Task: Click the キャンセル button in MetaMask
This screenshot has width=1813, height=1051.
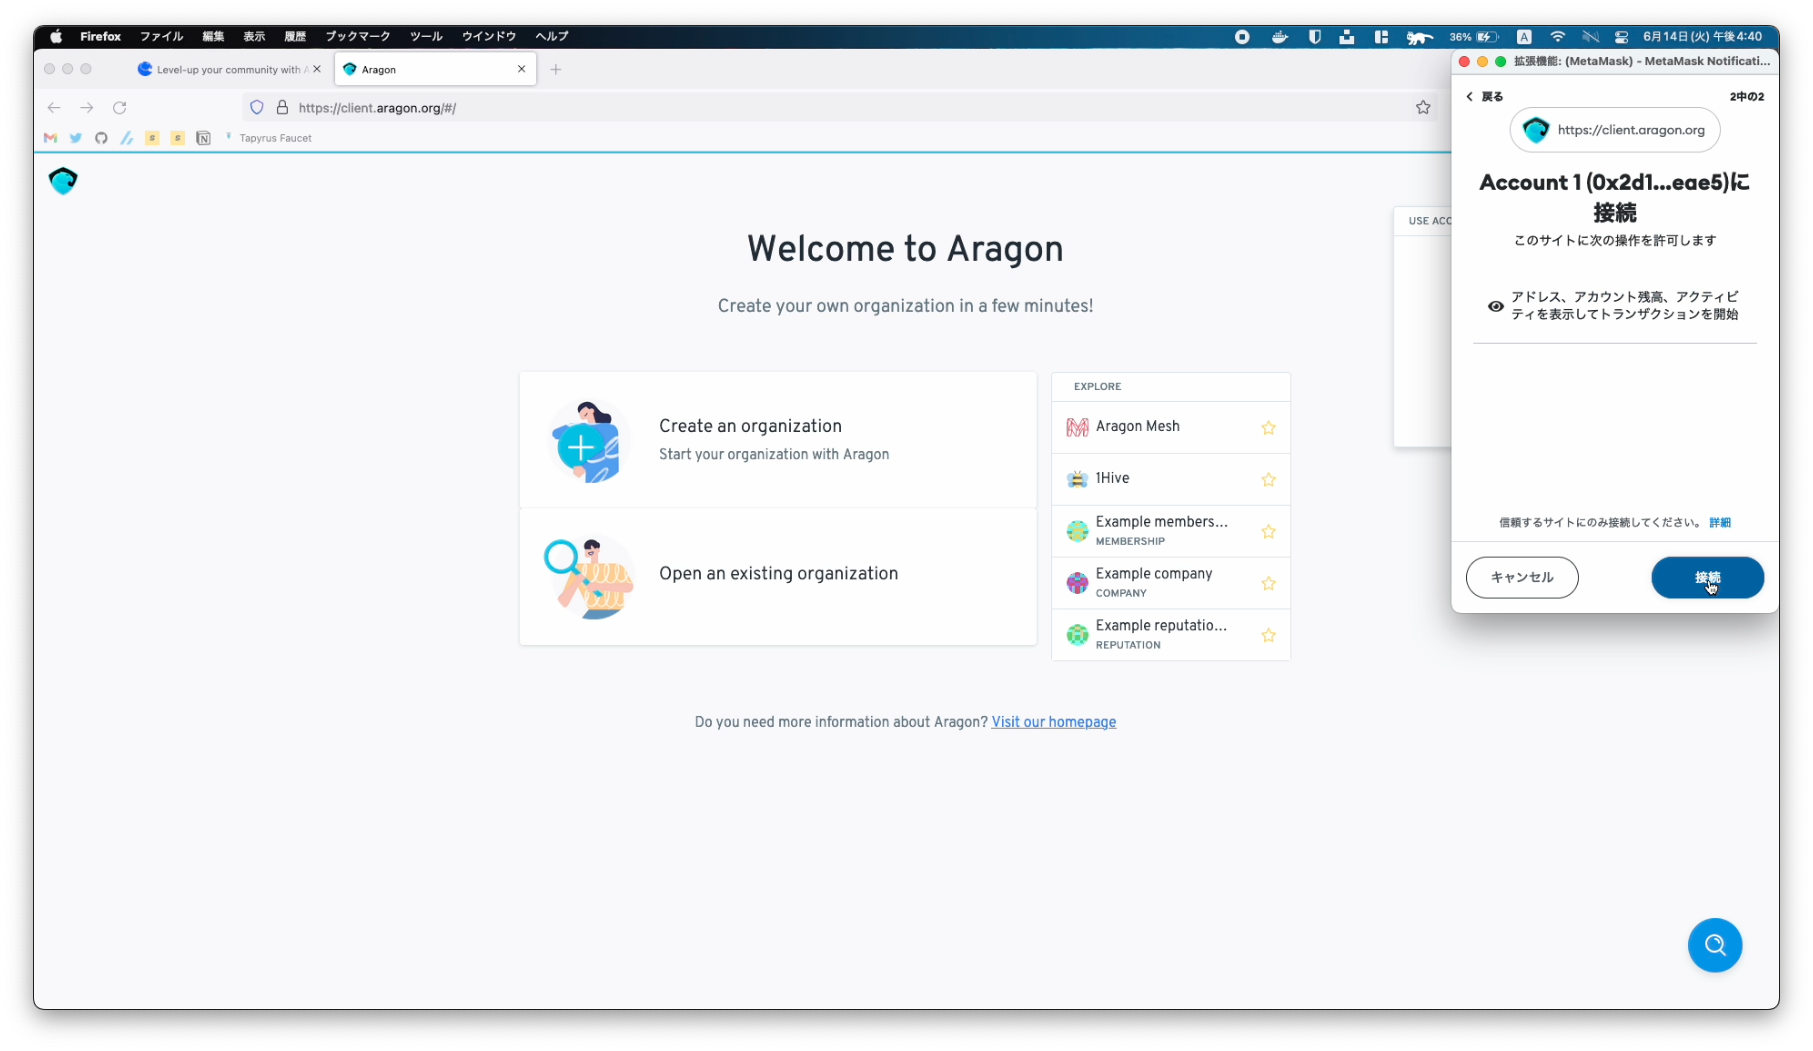Action: click(x=1521, y=578)
